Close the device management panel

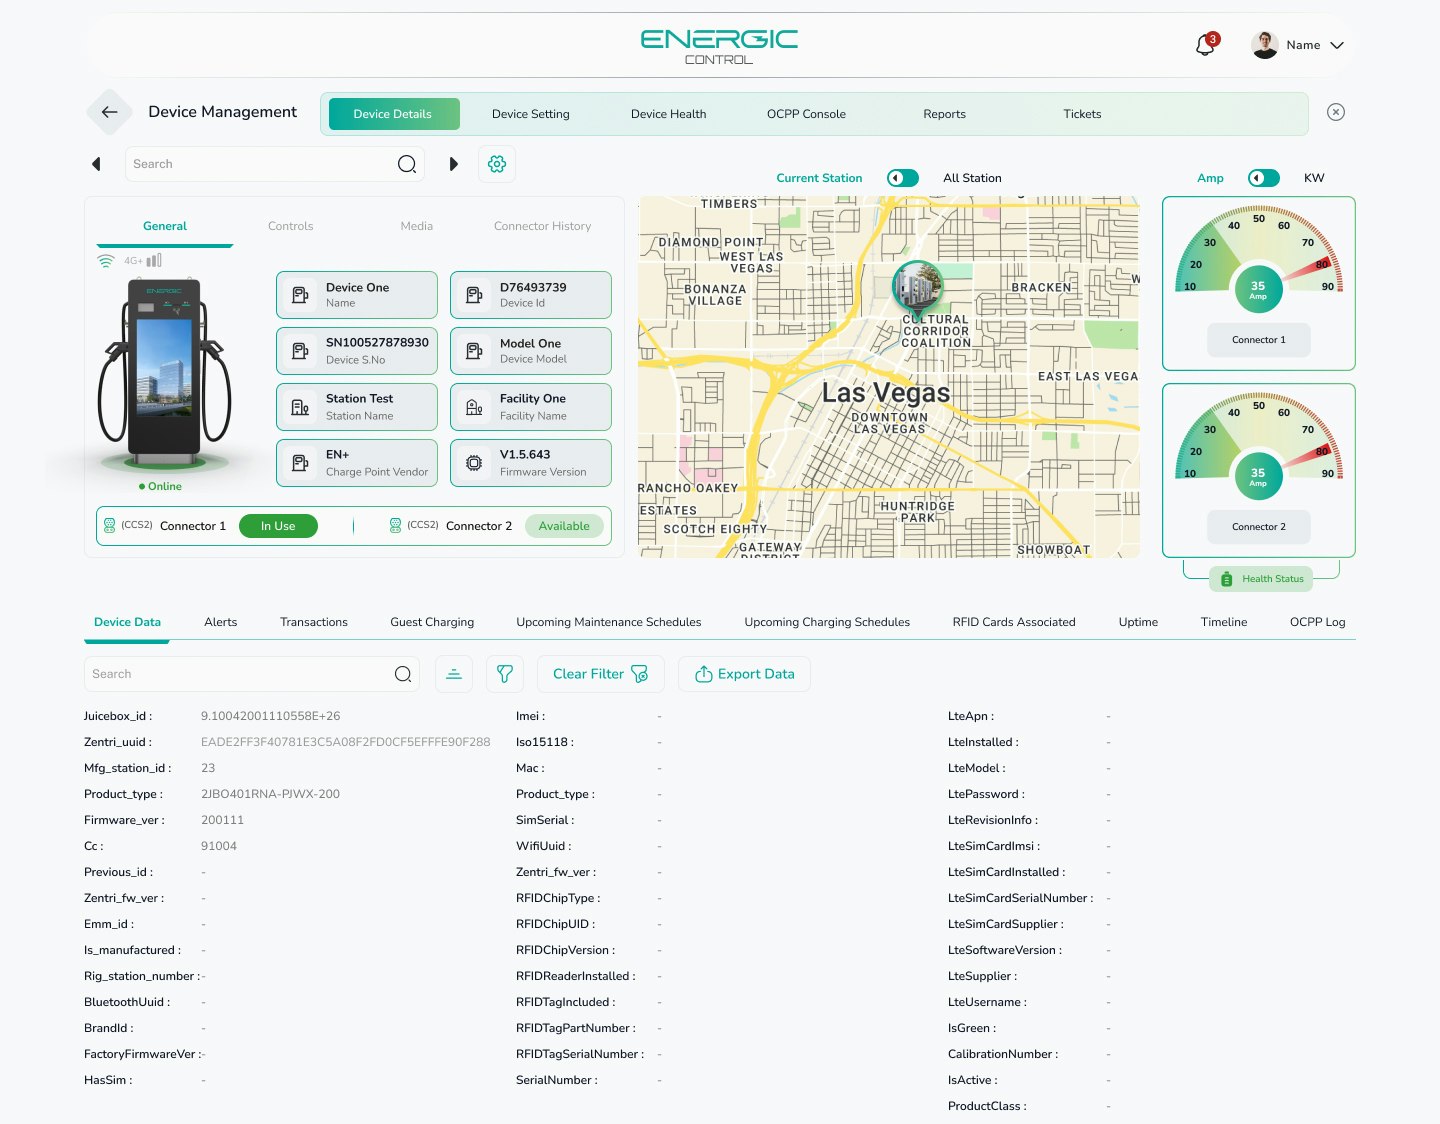tap(1336, 112)
